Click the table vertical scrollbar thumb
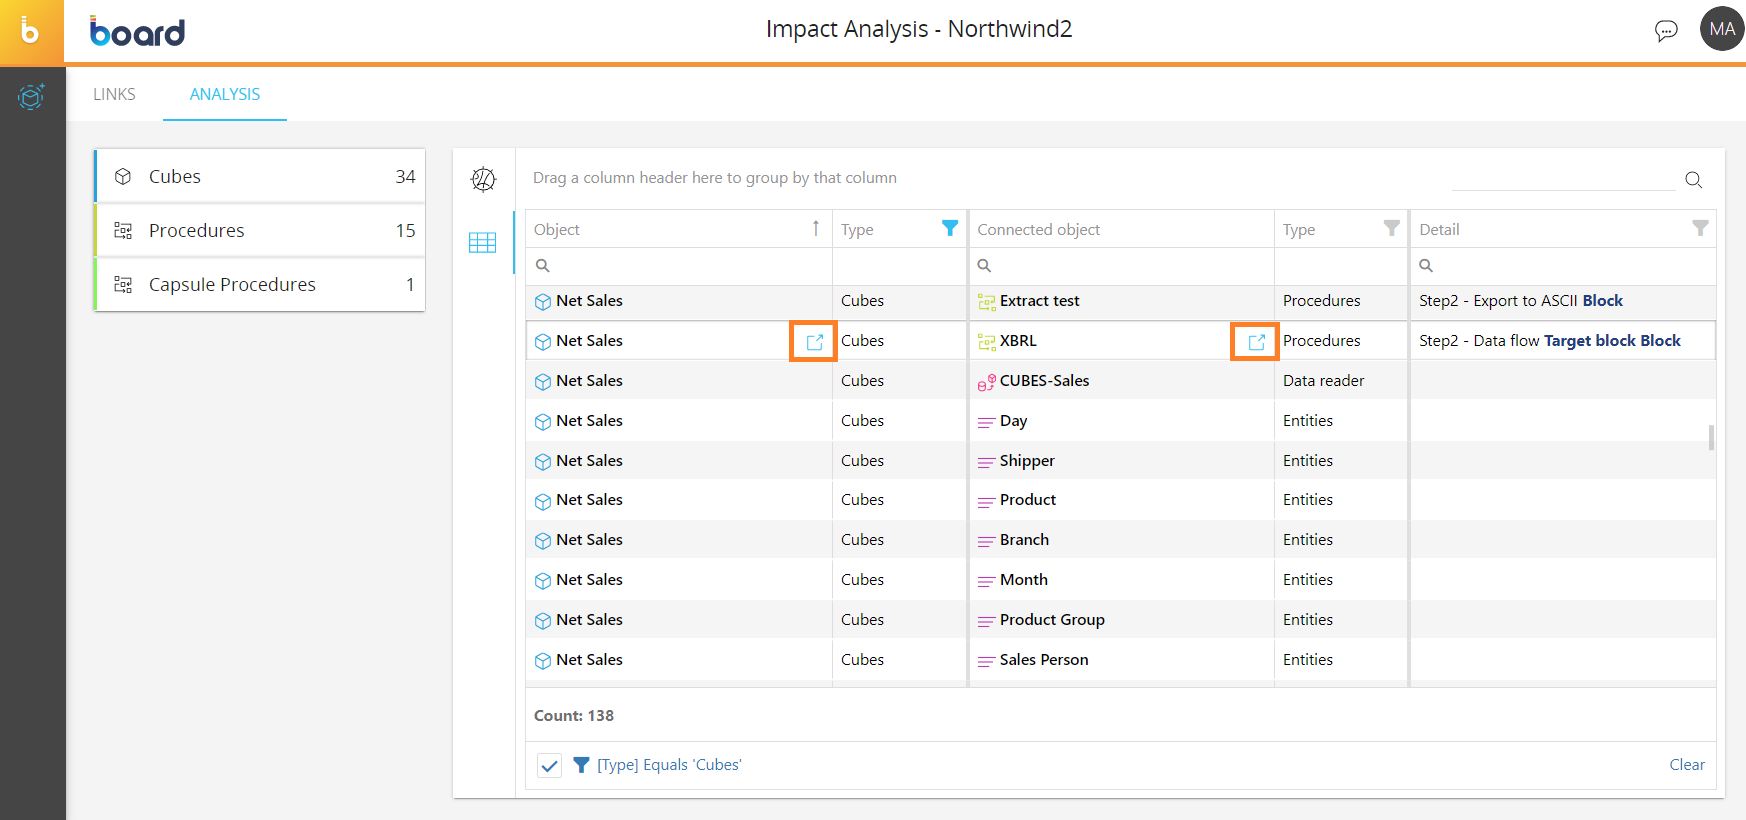This screenshot has height=820, width=1746. point(1711,437)
